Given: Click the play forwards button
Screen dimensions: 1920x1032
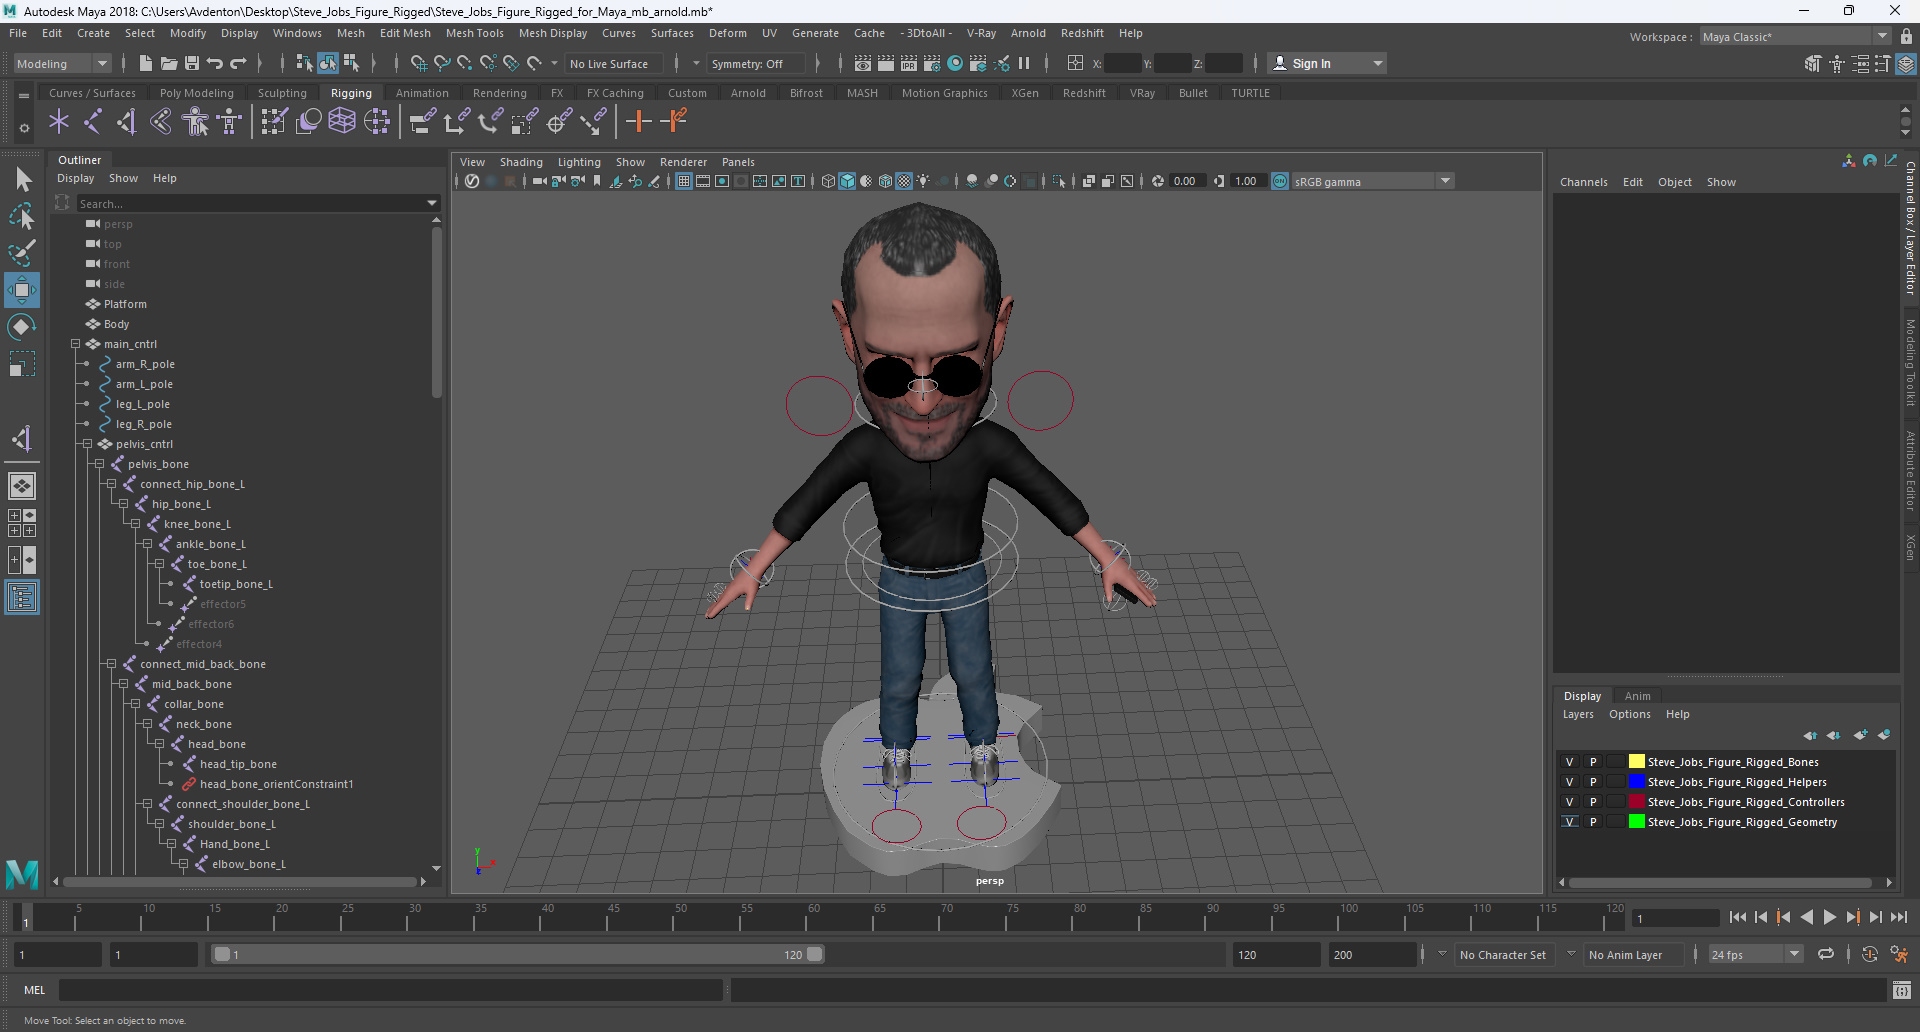Looking at the screenshot, I should point(1829,917).
